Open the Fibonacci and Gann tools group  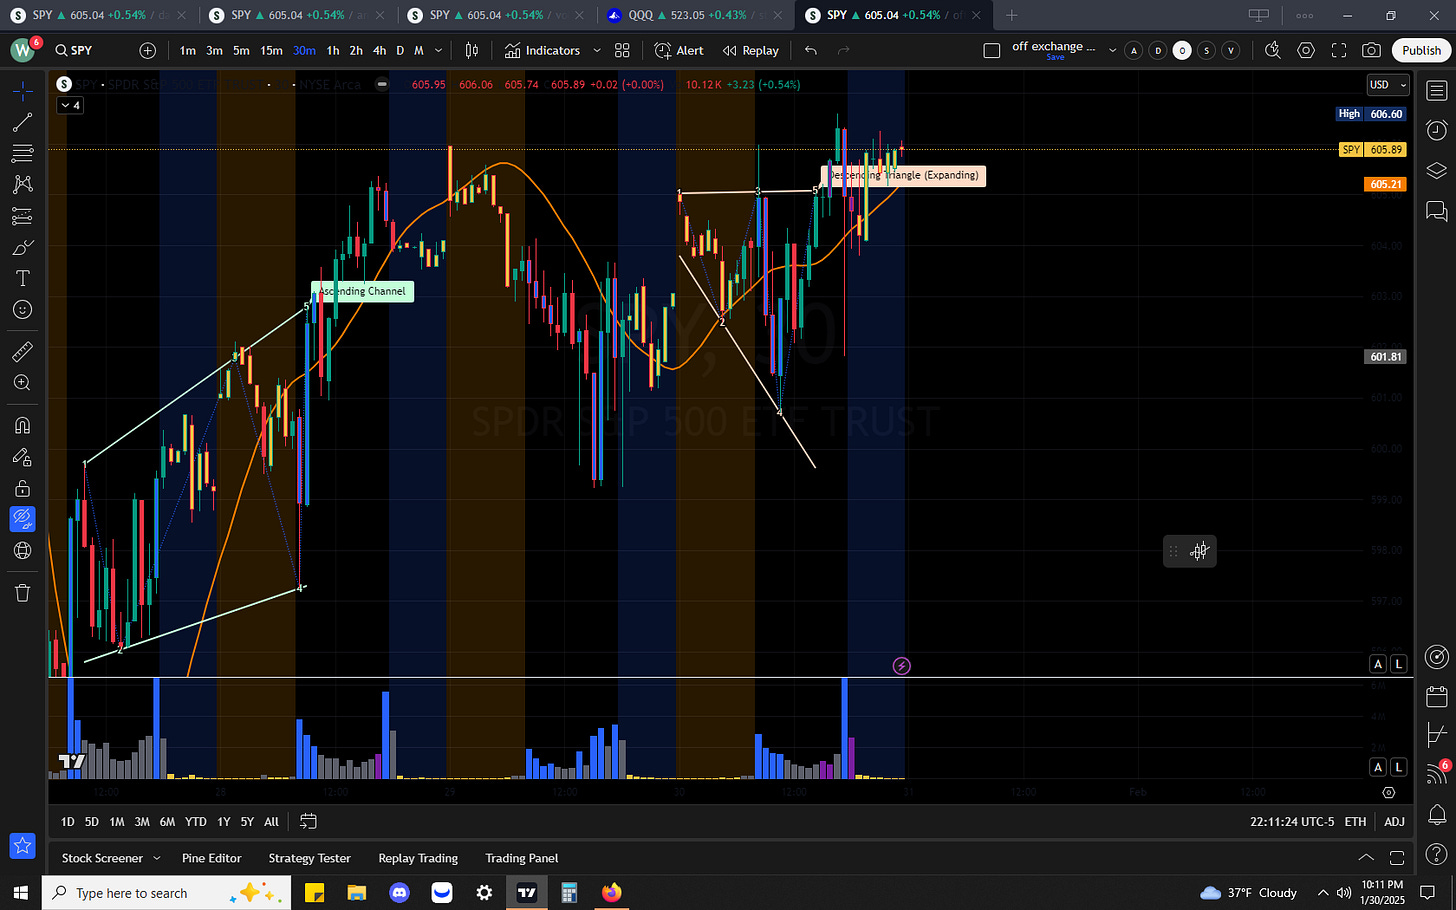(x=22, y=154)
